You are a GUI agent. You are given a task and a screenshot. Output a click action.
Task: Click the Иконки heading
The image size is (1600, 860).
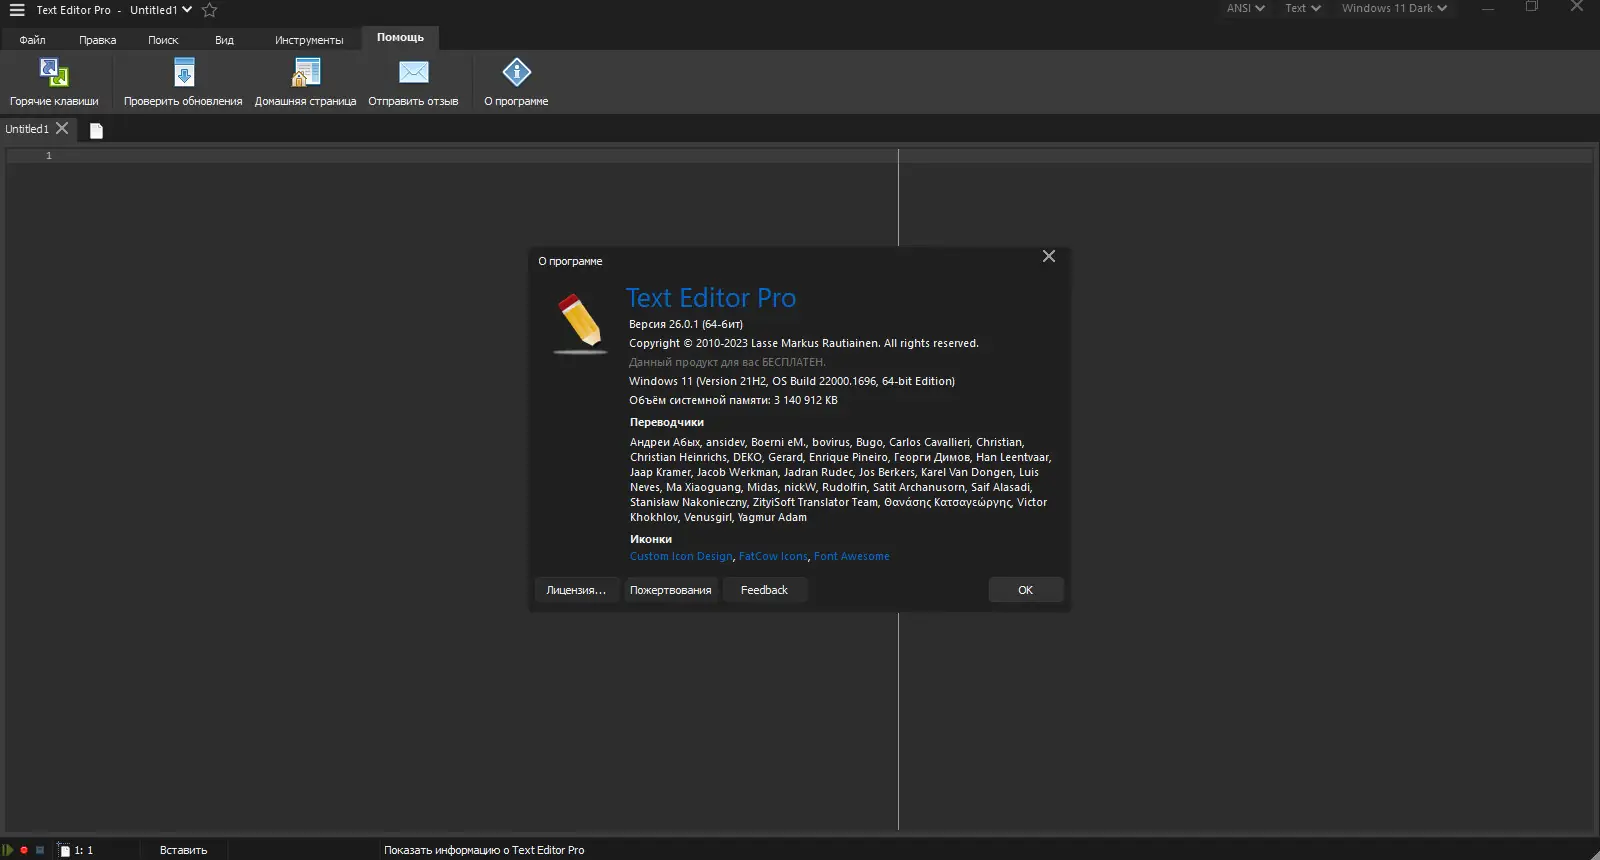pos(651,539)
